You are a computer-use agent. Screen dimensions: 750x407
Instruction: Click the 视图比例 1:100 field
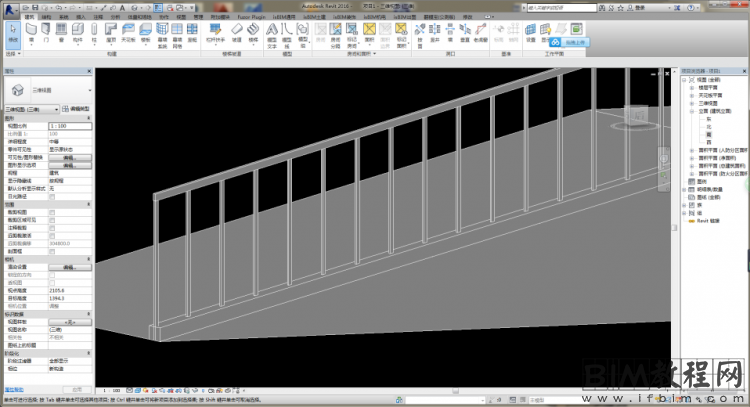(x=70, y=126)
